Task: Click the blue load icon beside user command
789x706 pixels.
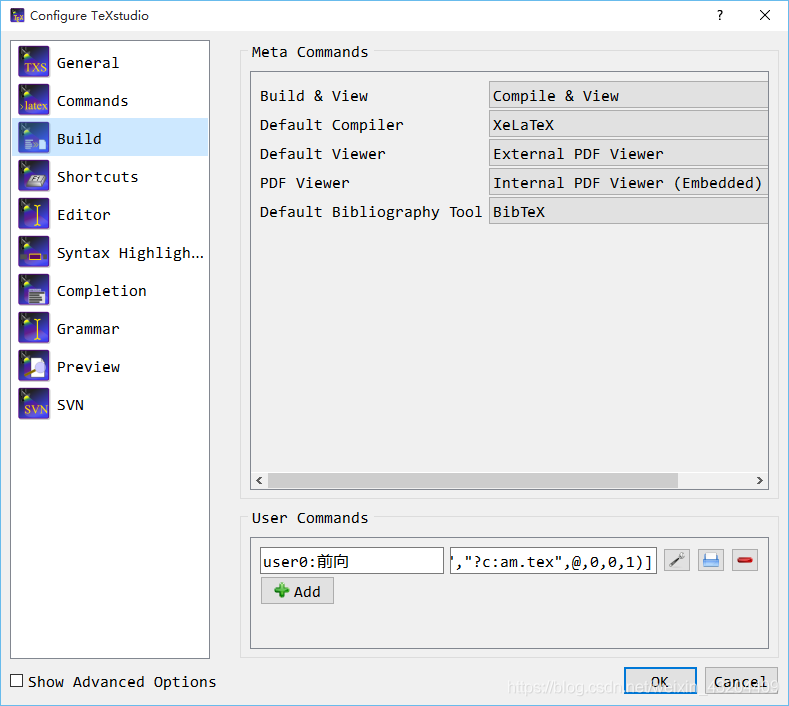Action: coord(711,560)
